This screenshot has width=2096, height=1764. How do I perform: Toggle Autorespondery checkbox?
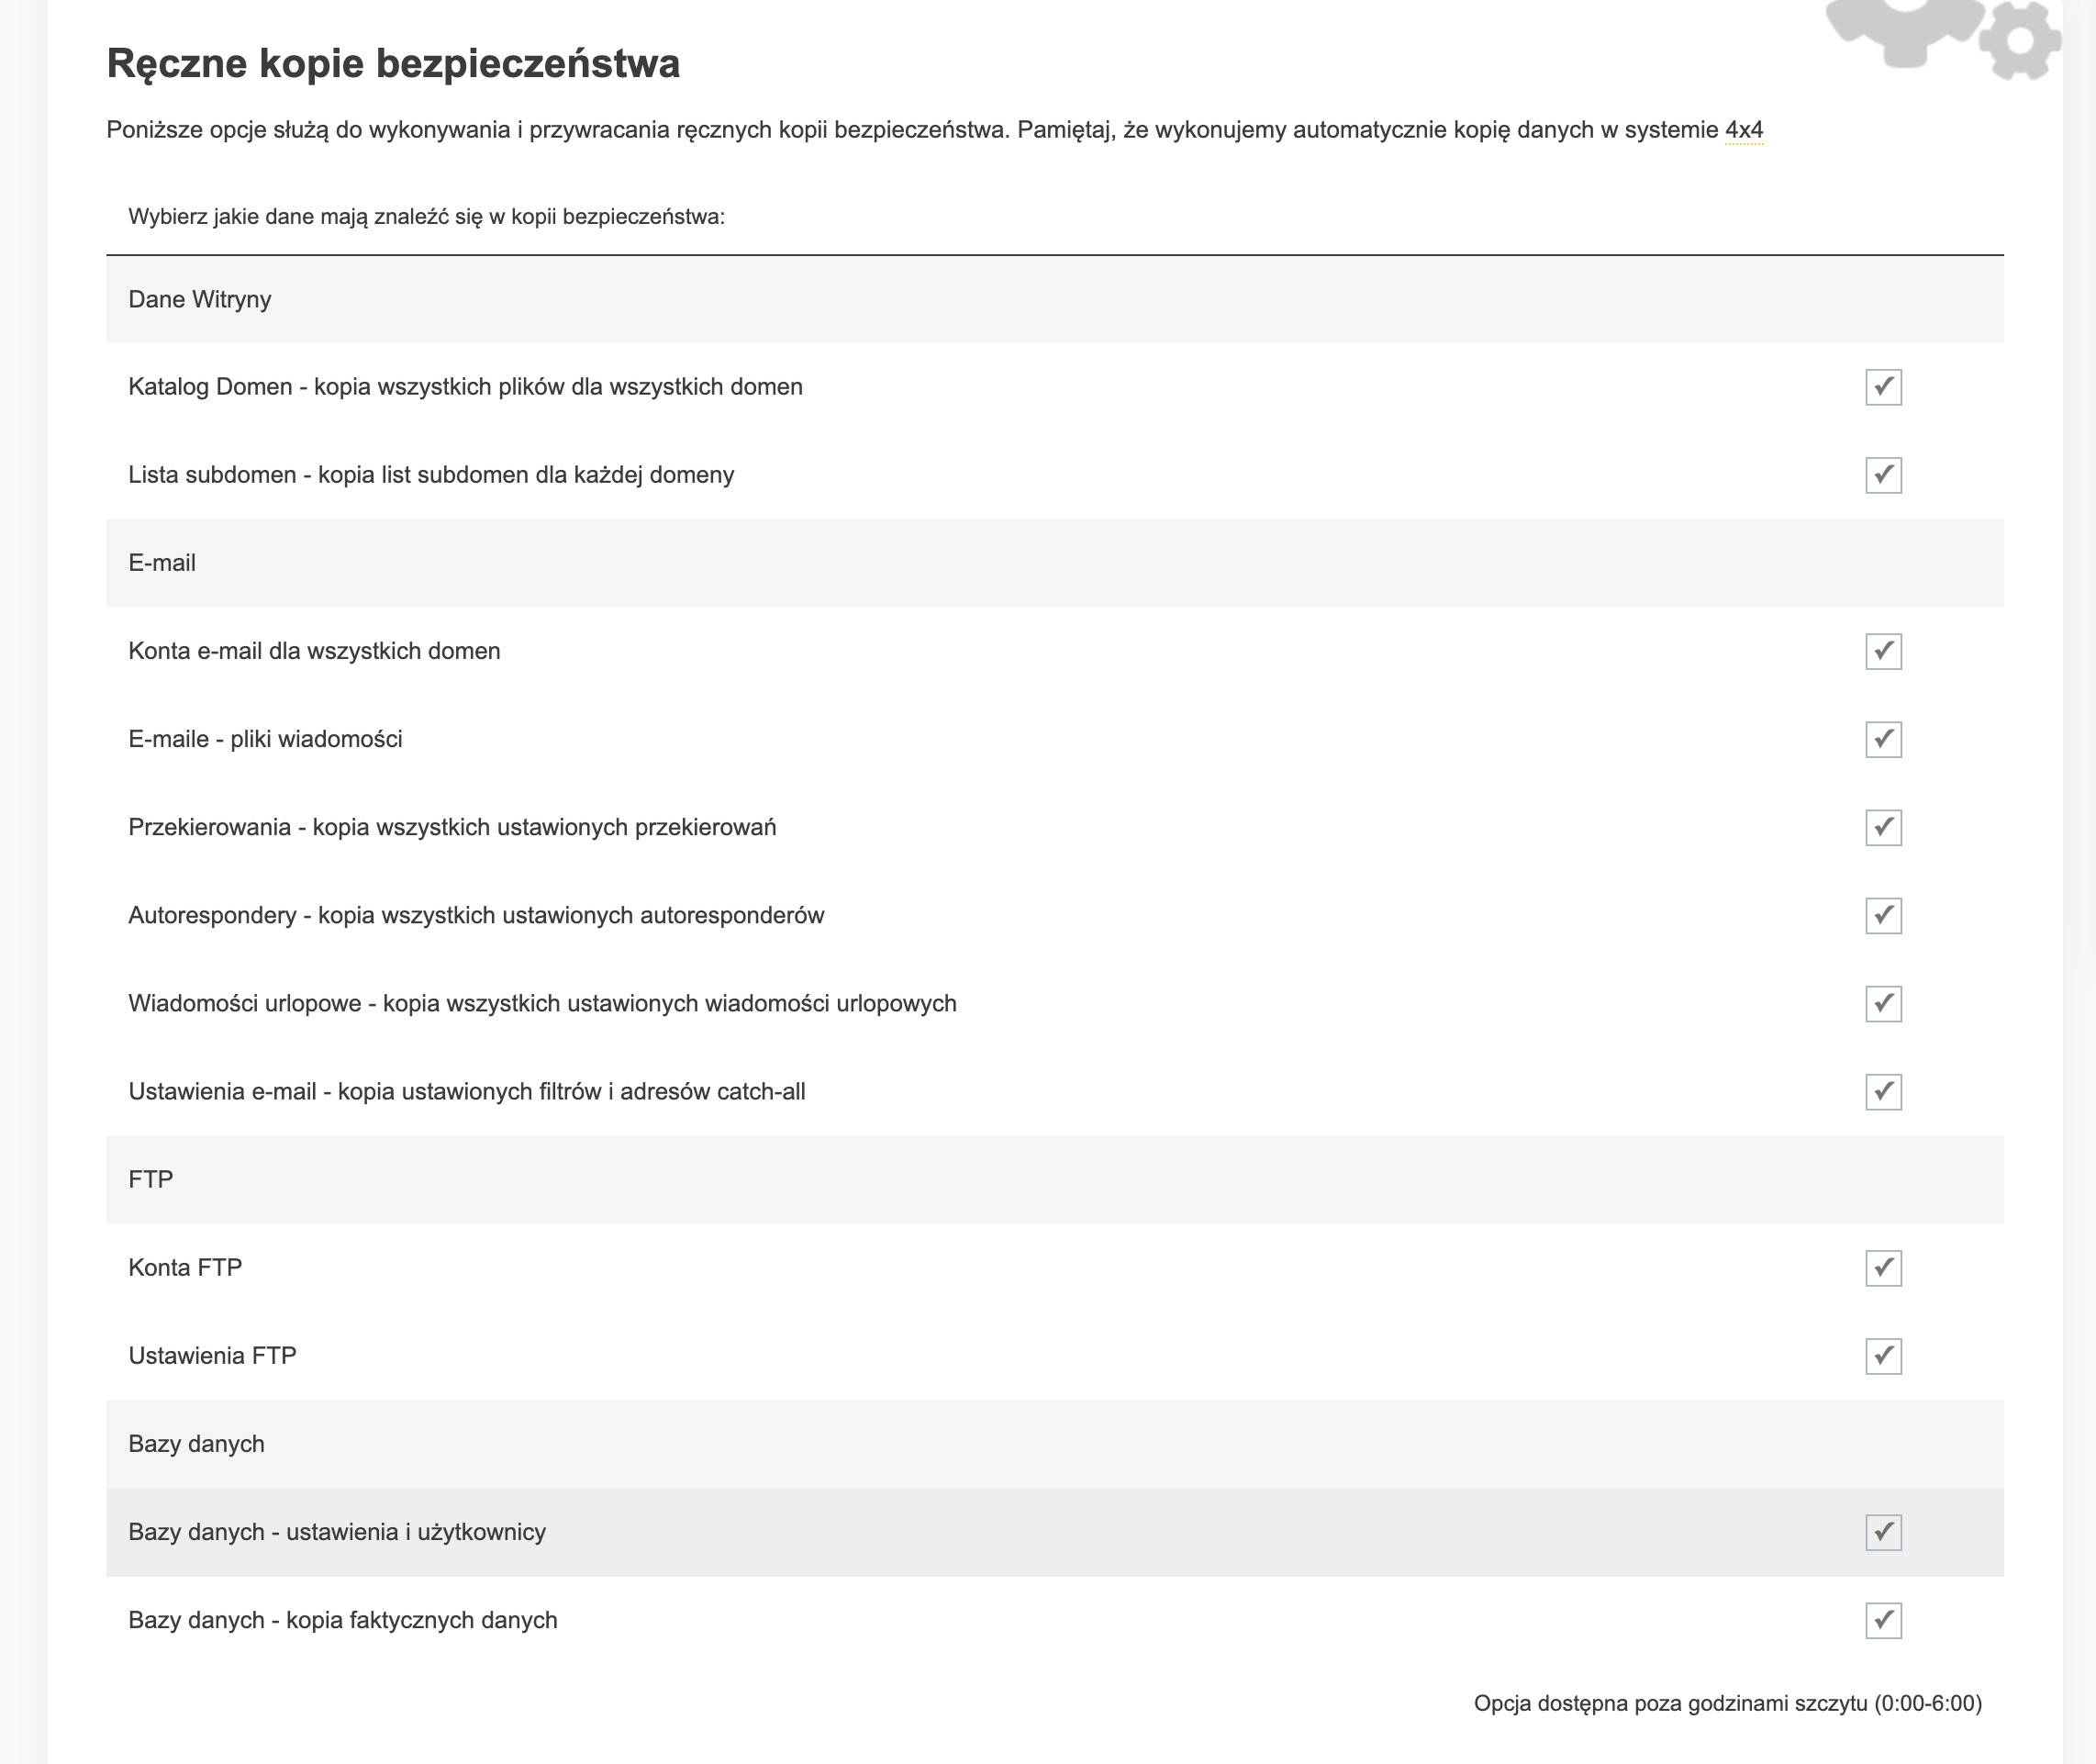pyautogui.click(x=1883, y=915)
